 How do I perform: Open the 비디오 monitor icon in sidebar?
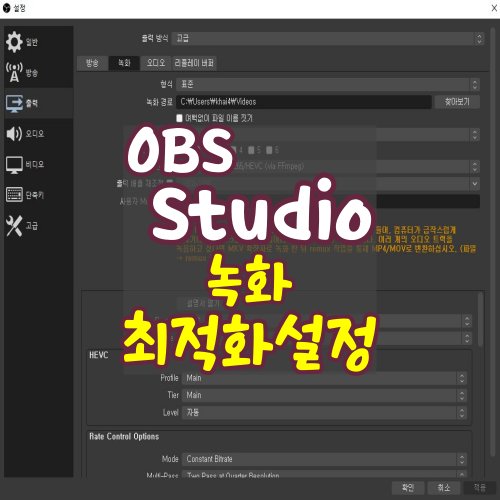[14, 164]
